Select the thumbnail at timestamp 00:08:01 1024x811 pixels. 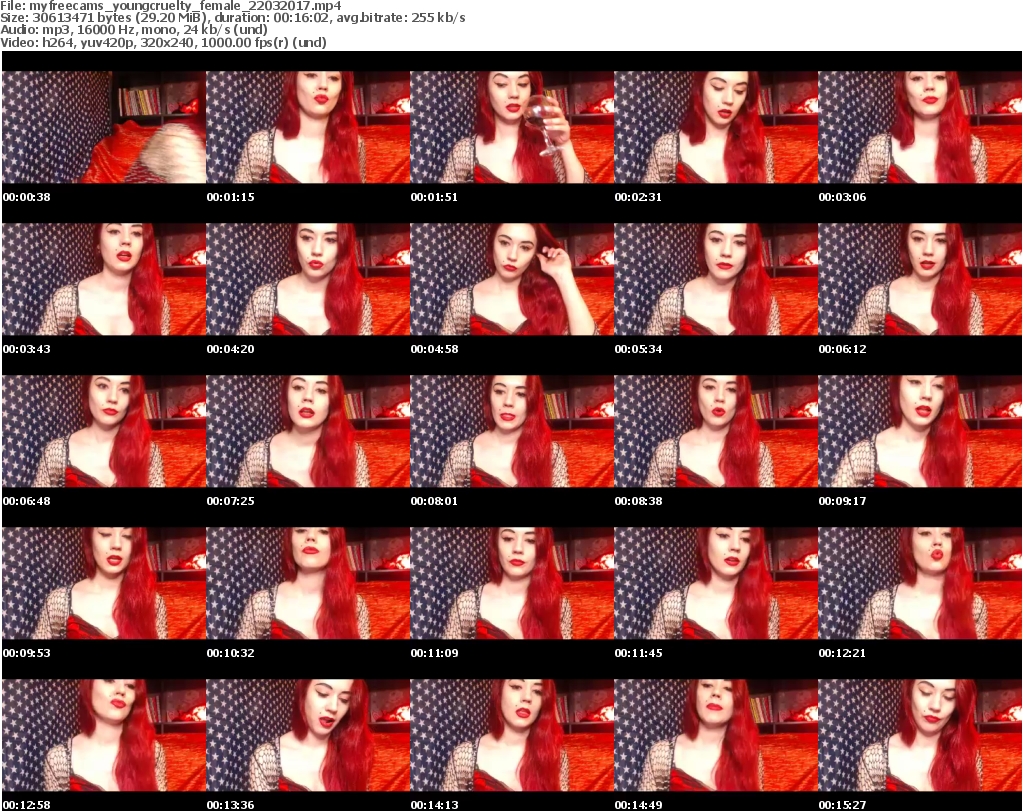tap(512, 432)
